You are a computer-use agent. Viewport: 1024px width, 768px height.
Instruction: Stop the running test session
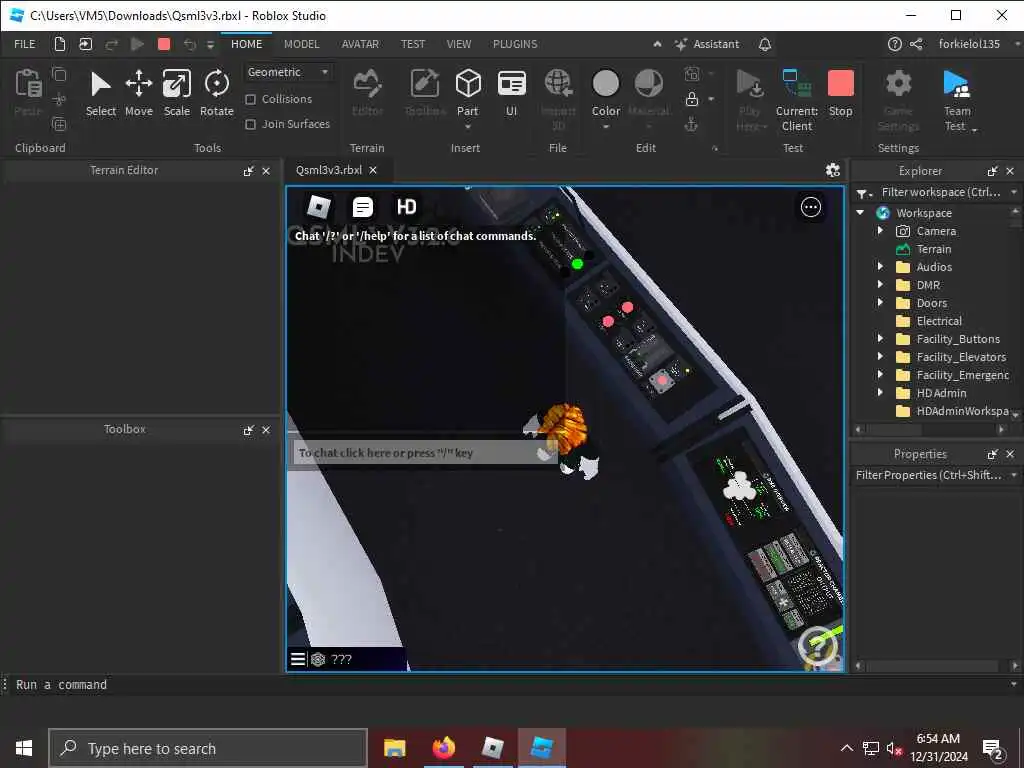pyautogui.click(x=840, y=93)
